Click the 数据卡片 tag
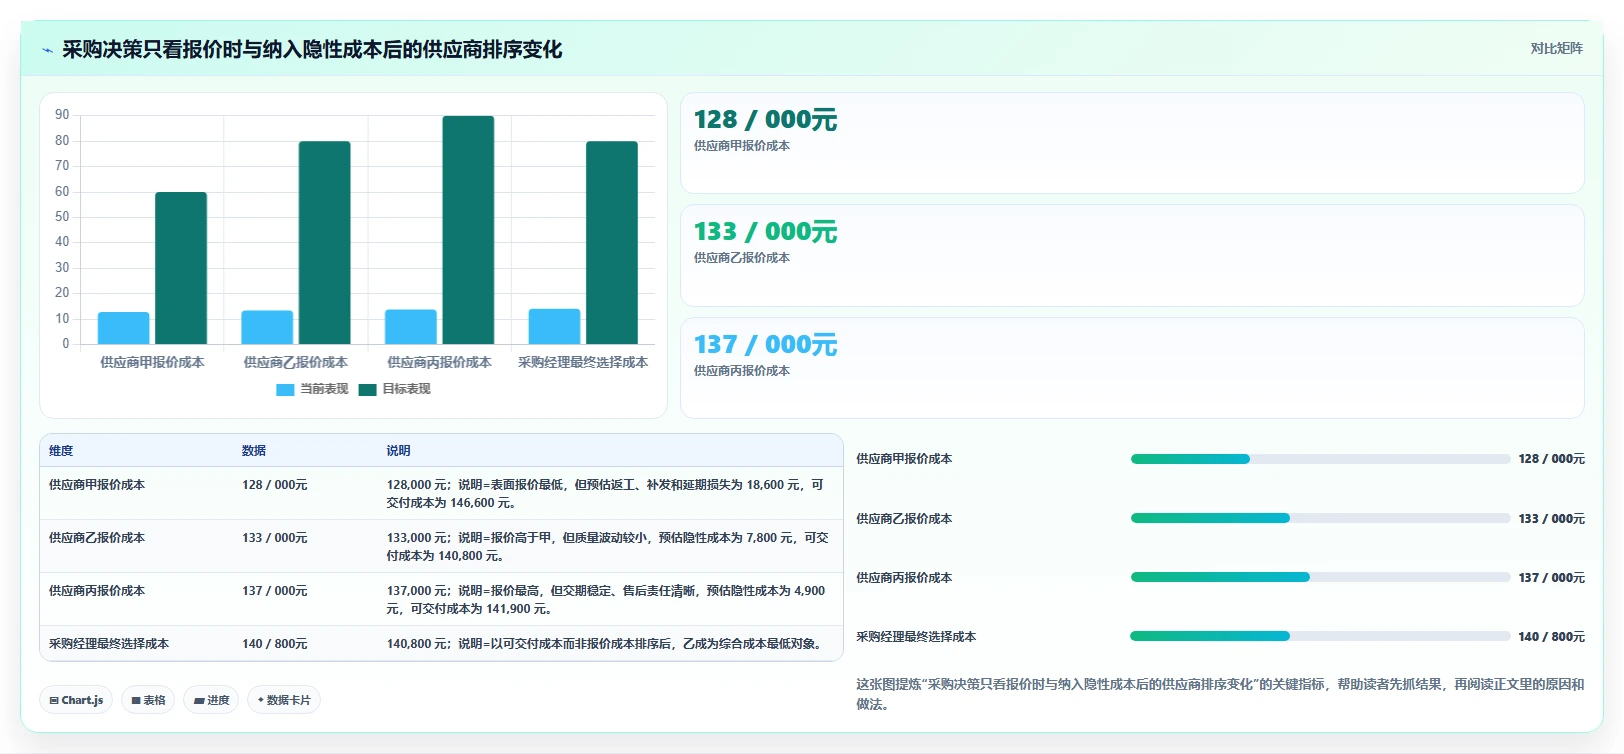The image size is (1624, 754). (284, 700)
